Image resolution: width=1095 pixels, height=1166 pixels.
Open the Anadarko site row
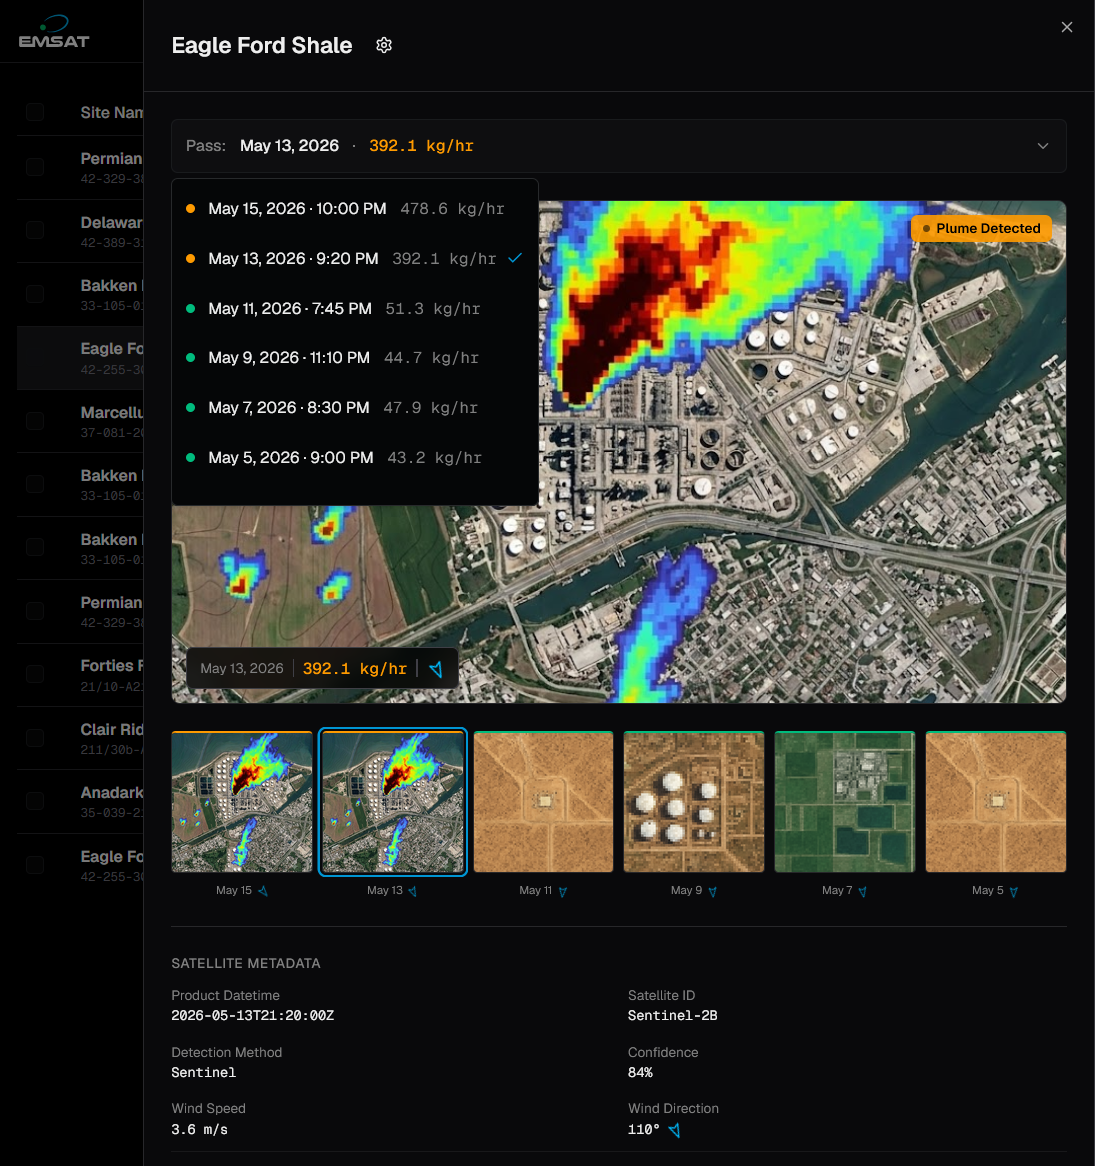[x=80, y=801]
